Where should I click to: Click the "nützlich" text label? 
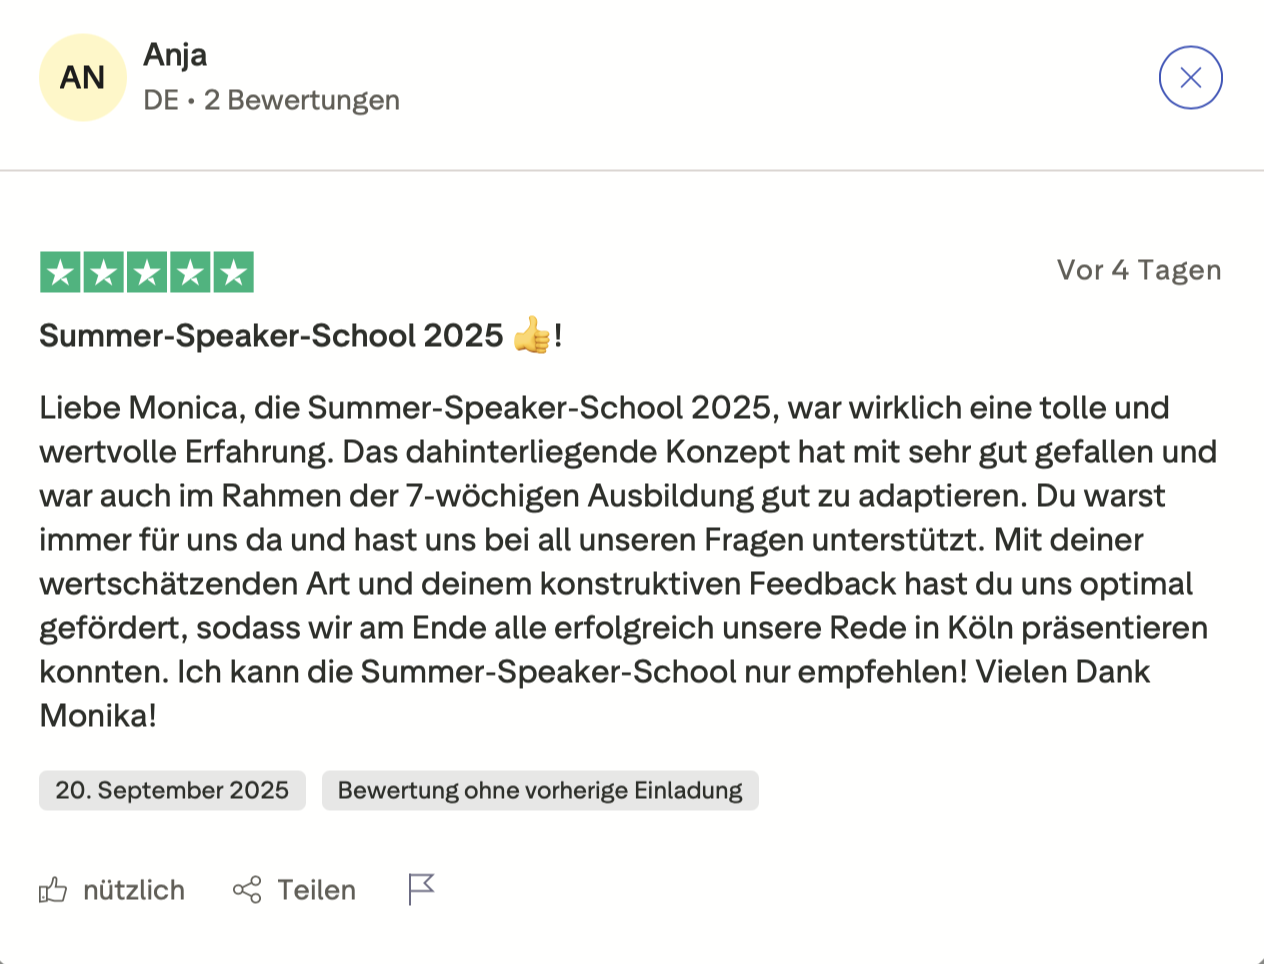(x=134, y=890)
